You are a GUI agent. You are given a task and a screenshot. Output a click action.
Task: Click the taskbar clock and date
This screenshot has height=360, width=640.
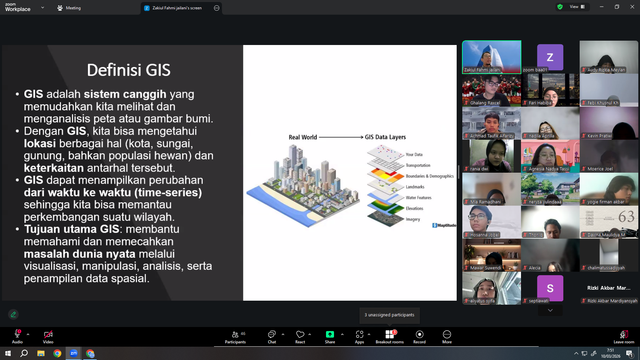pyautogui.click(x=611, y=353)
